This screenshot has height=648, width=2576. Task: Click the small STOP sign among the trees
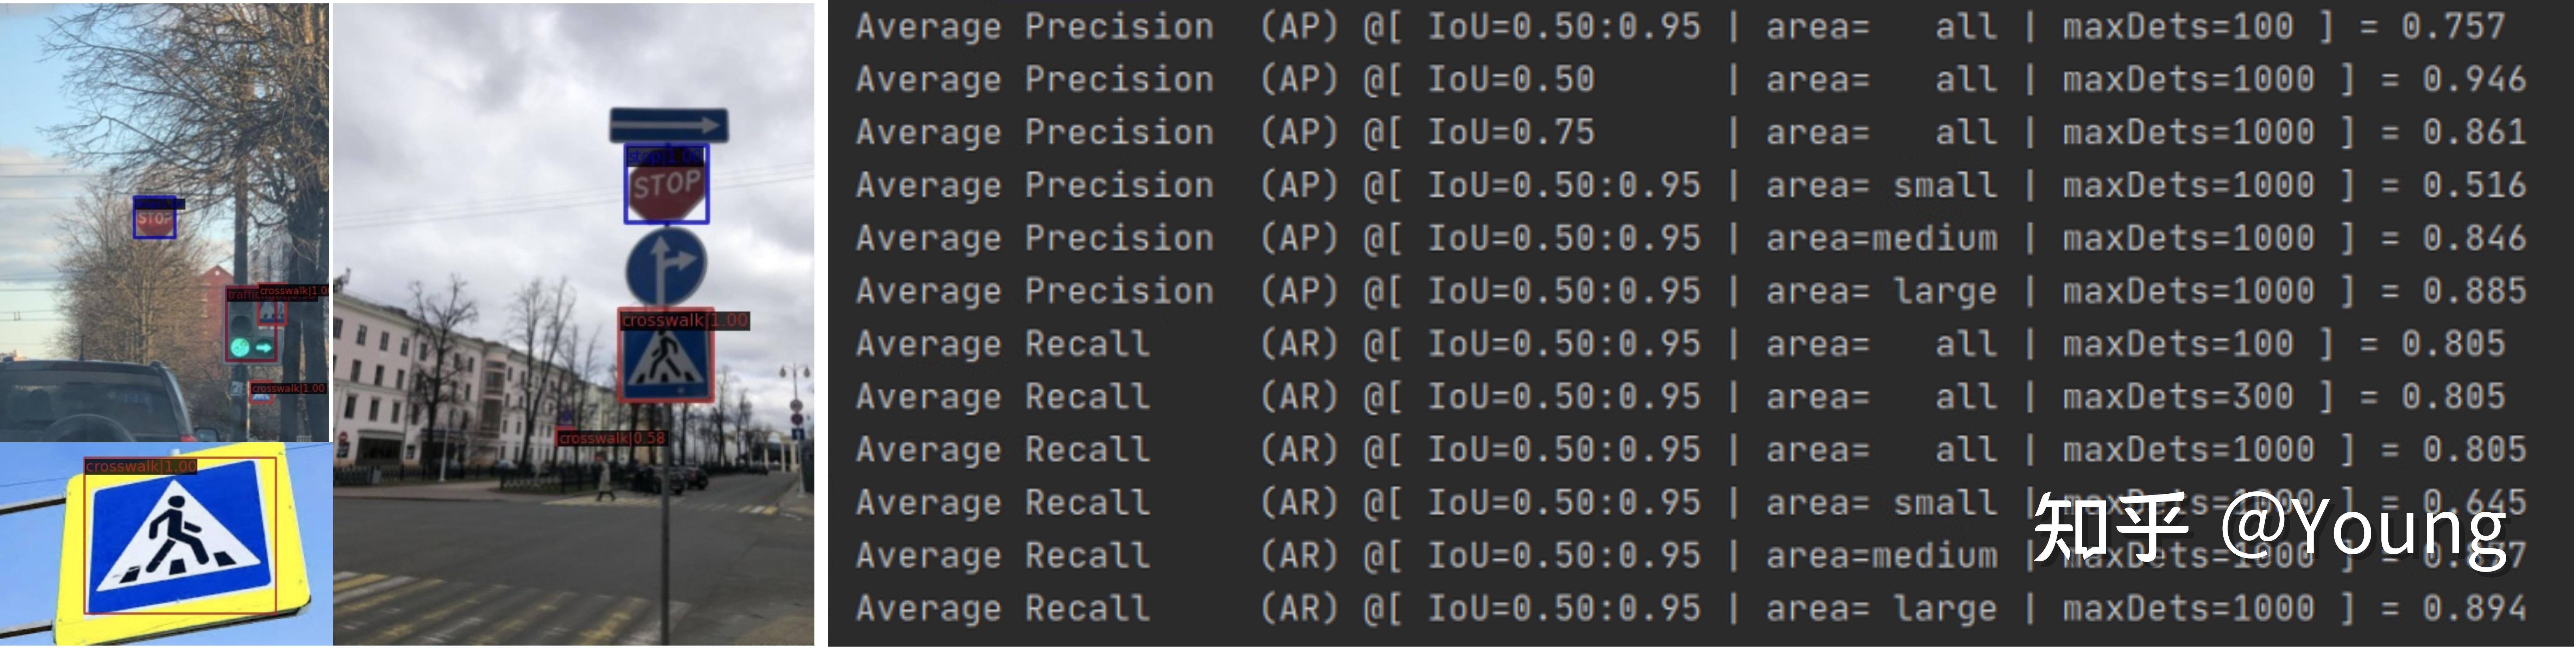[154, 219]
